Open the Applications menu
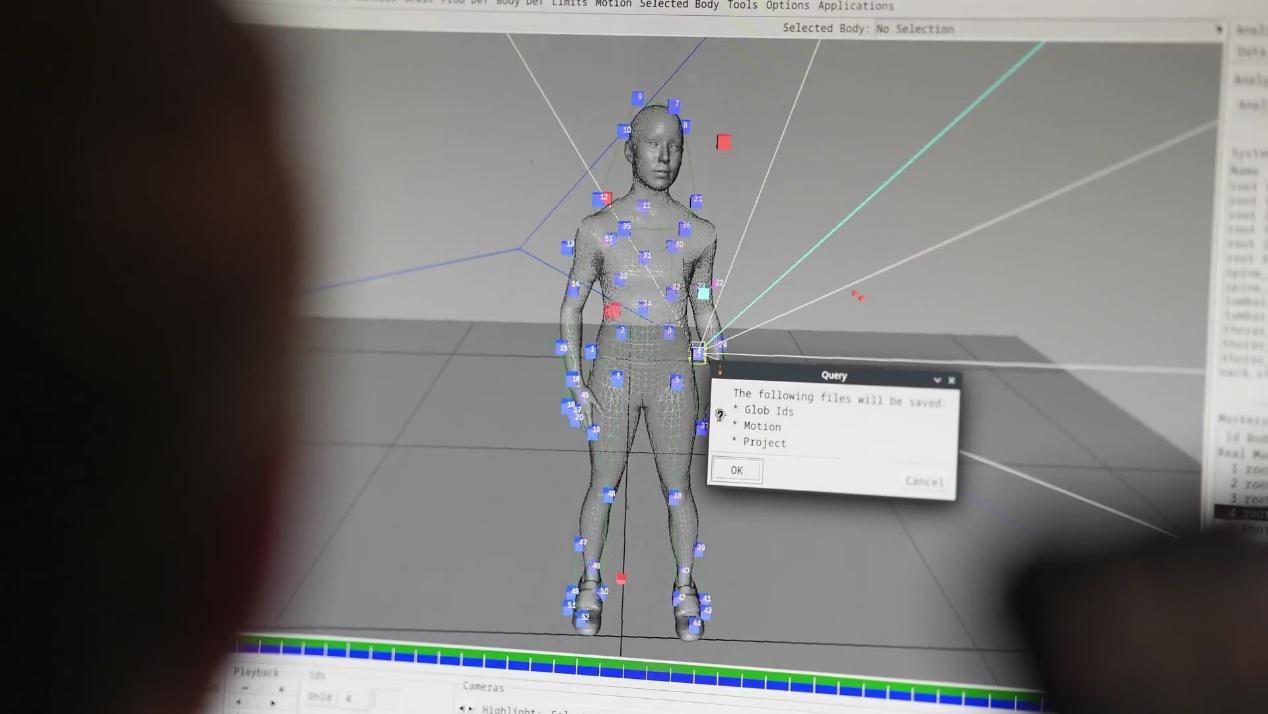 pyautogui.click(x=855, y=6)
